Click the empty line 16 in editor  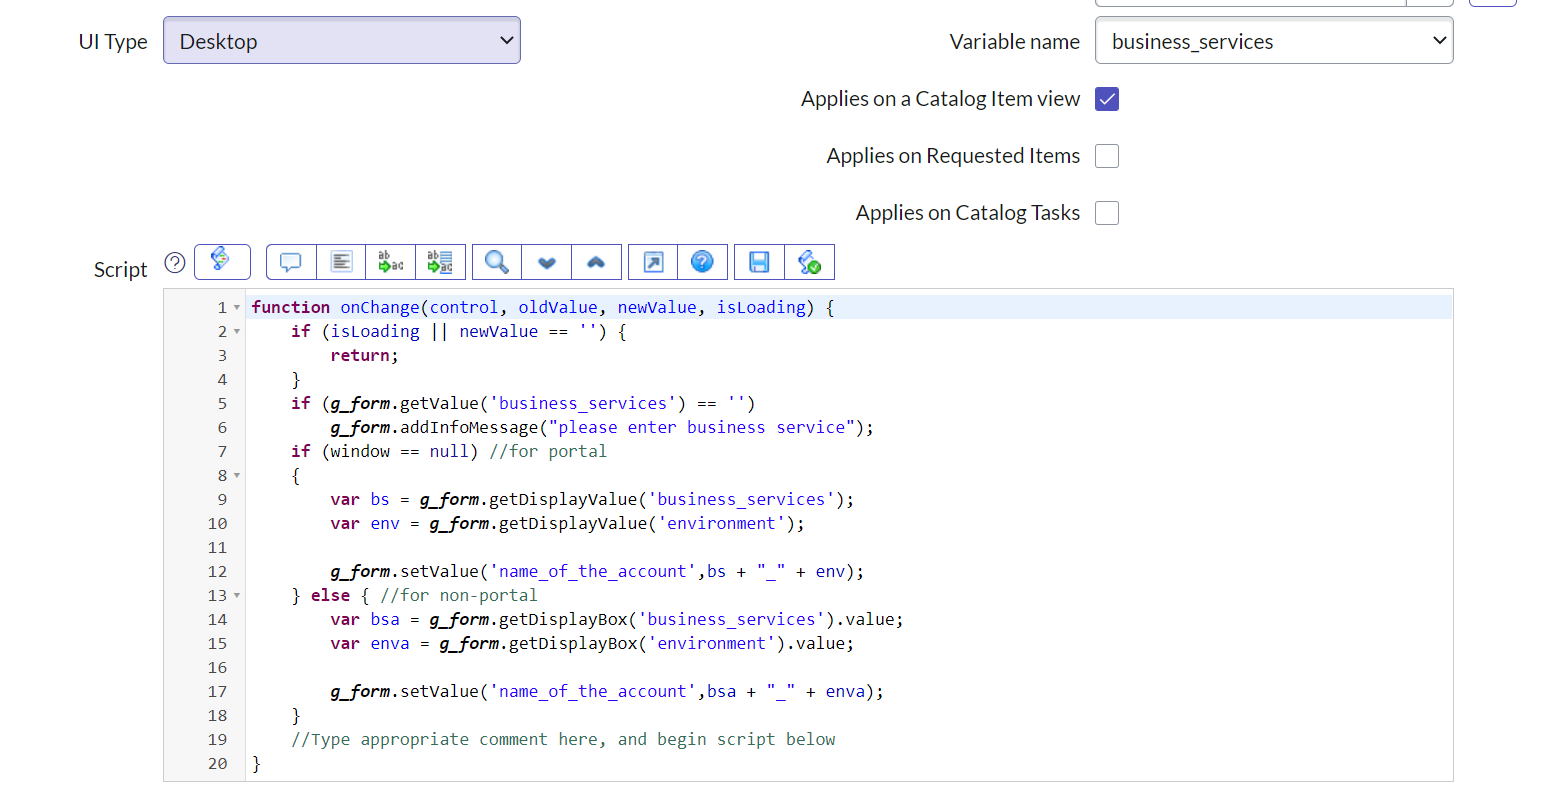tap(848, 668)
